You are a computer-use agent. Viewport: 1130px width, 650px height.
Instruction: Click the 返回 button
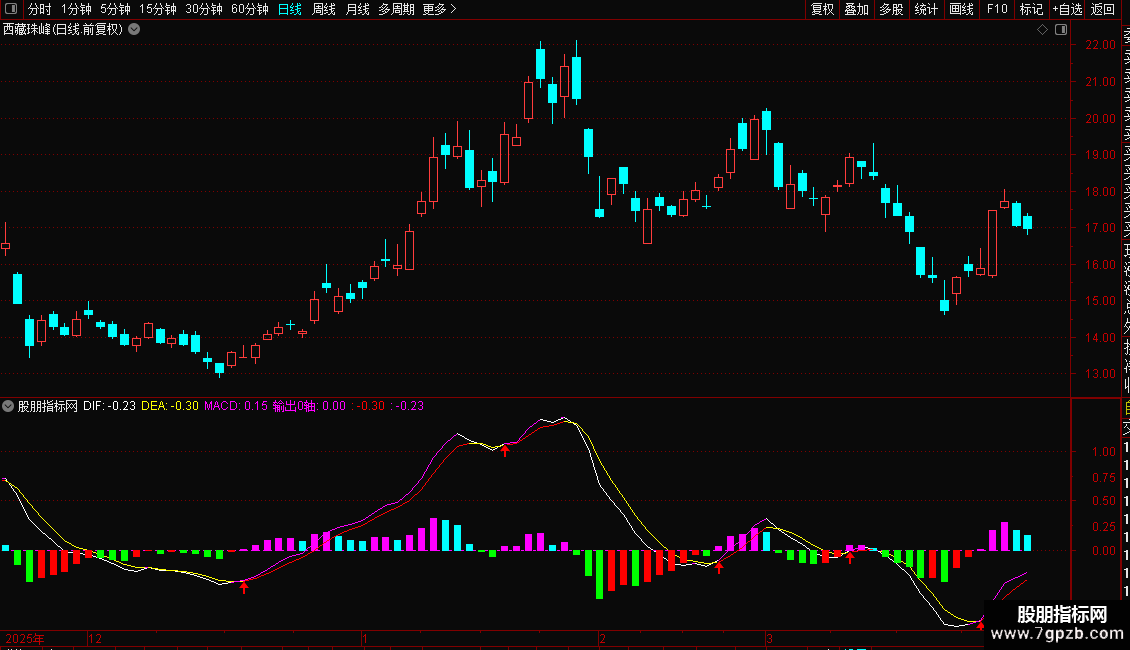click(x=1103, y=9)
